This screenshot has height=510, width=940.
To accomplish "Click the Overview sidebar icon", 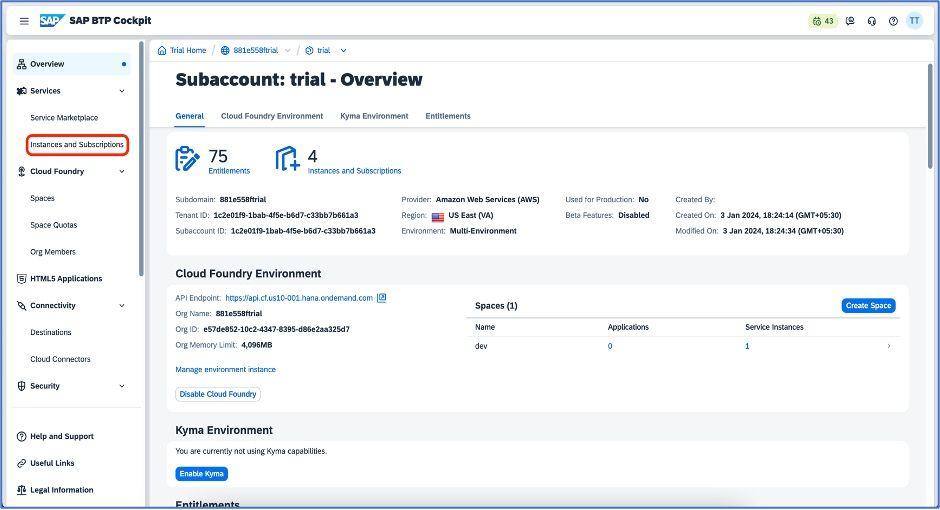I will [x=22, y=64].
